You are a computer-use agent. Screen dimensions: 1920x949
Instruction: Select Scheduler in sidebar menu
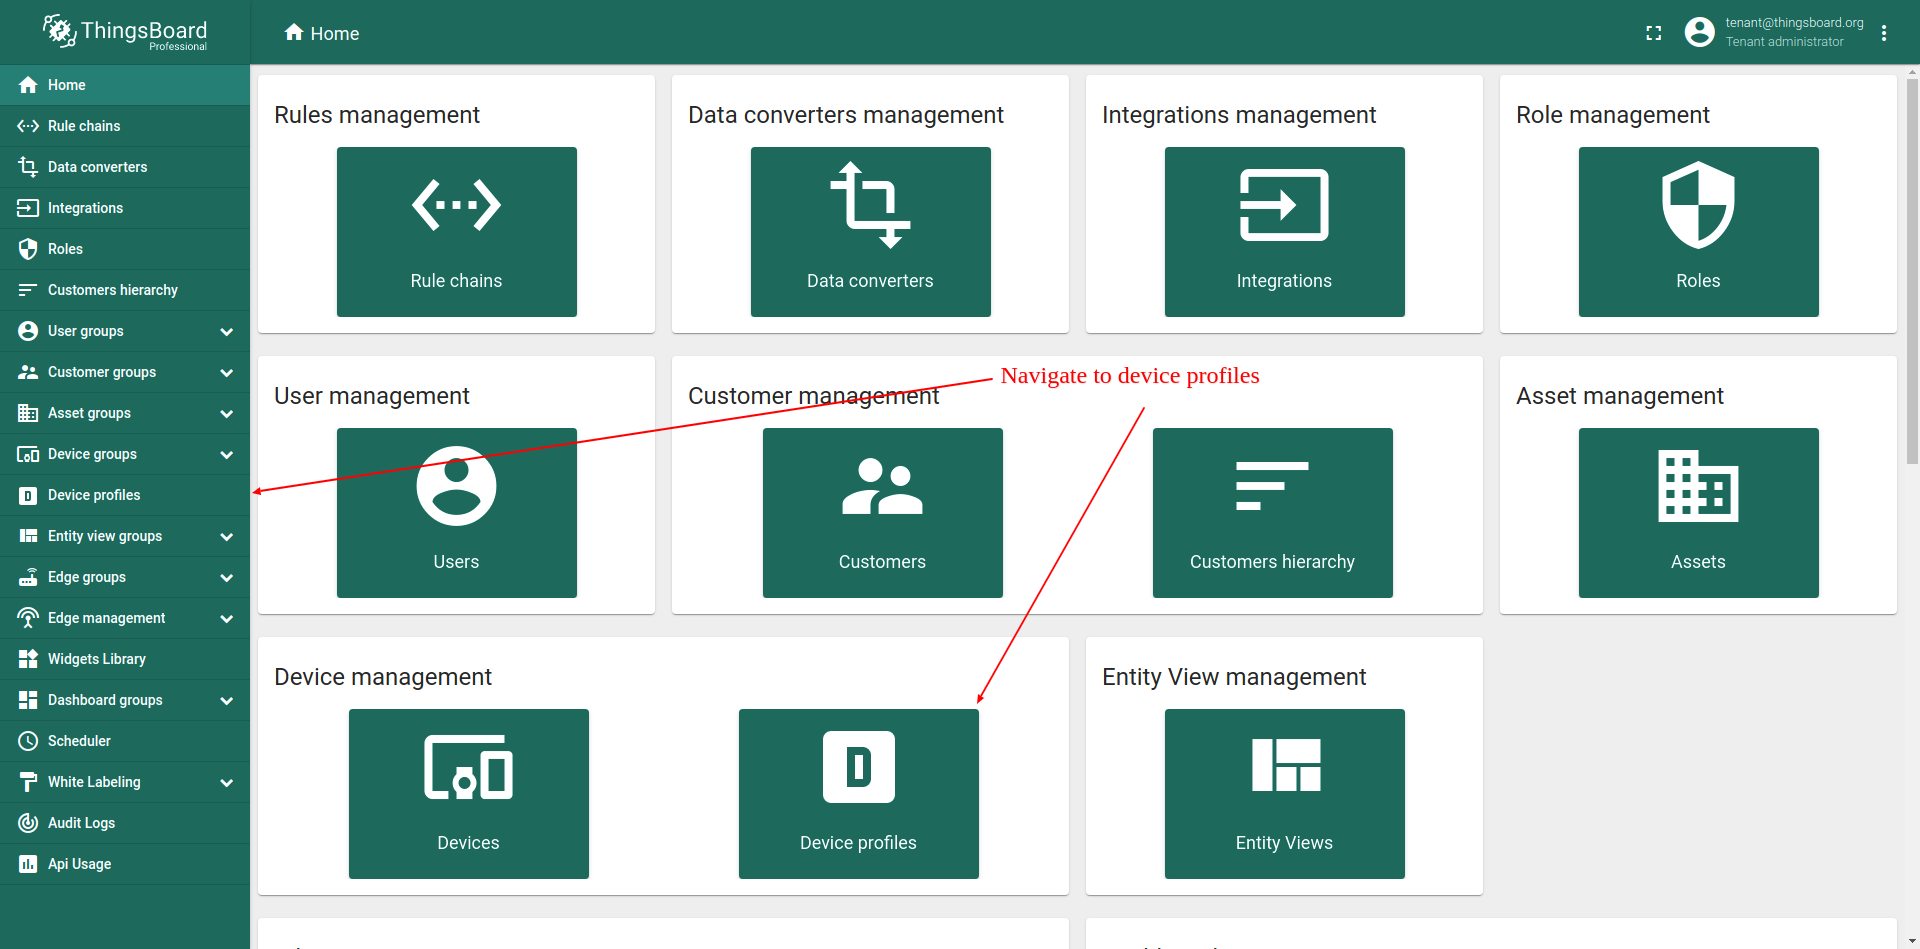pyautogui.click(x=125, y=741)
